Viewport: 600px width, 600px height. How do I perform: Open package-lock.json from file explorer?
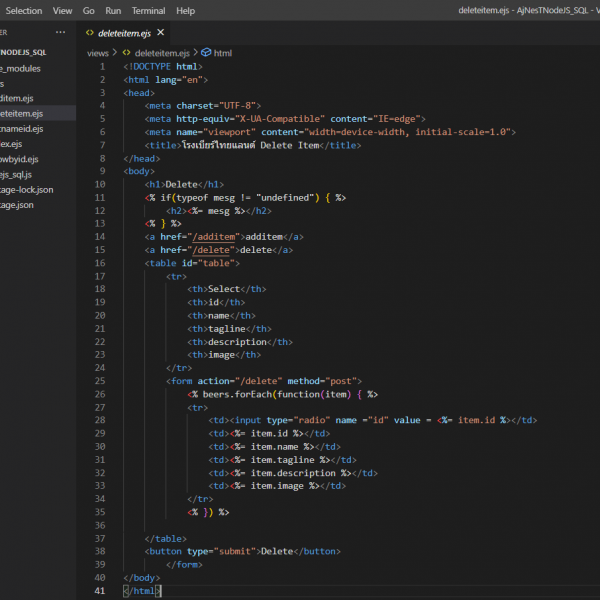27,189
